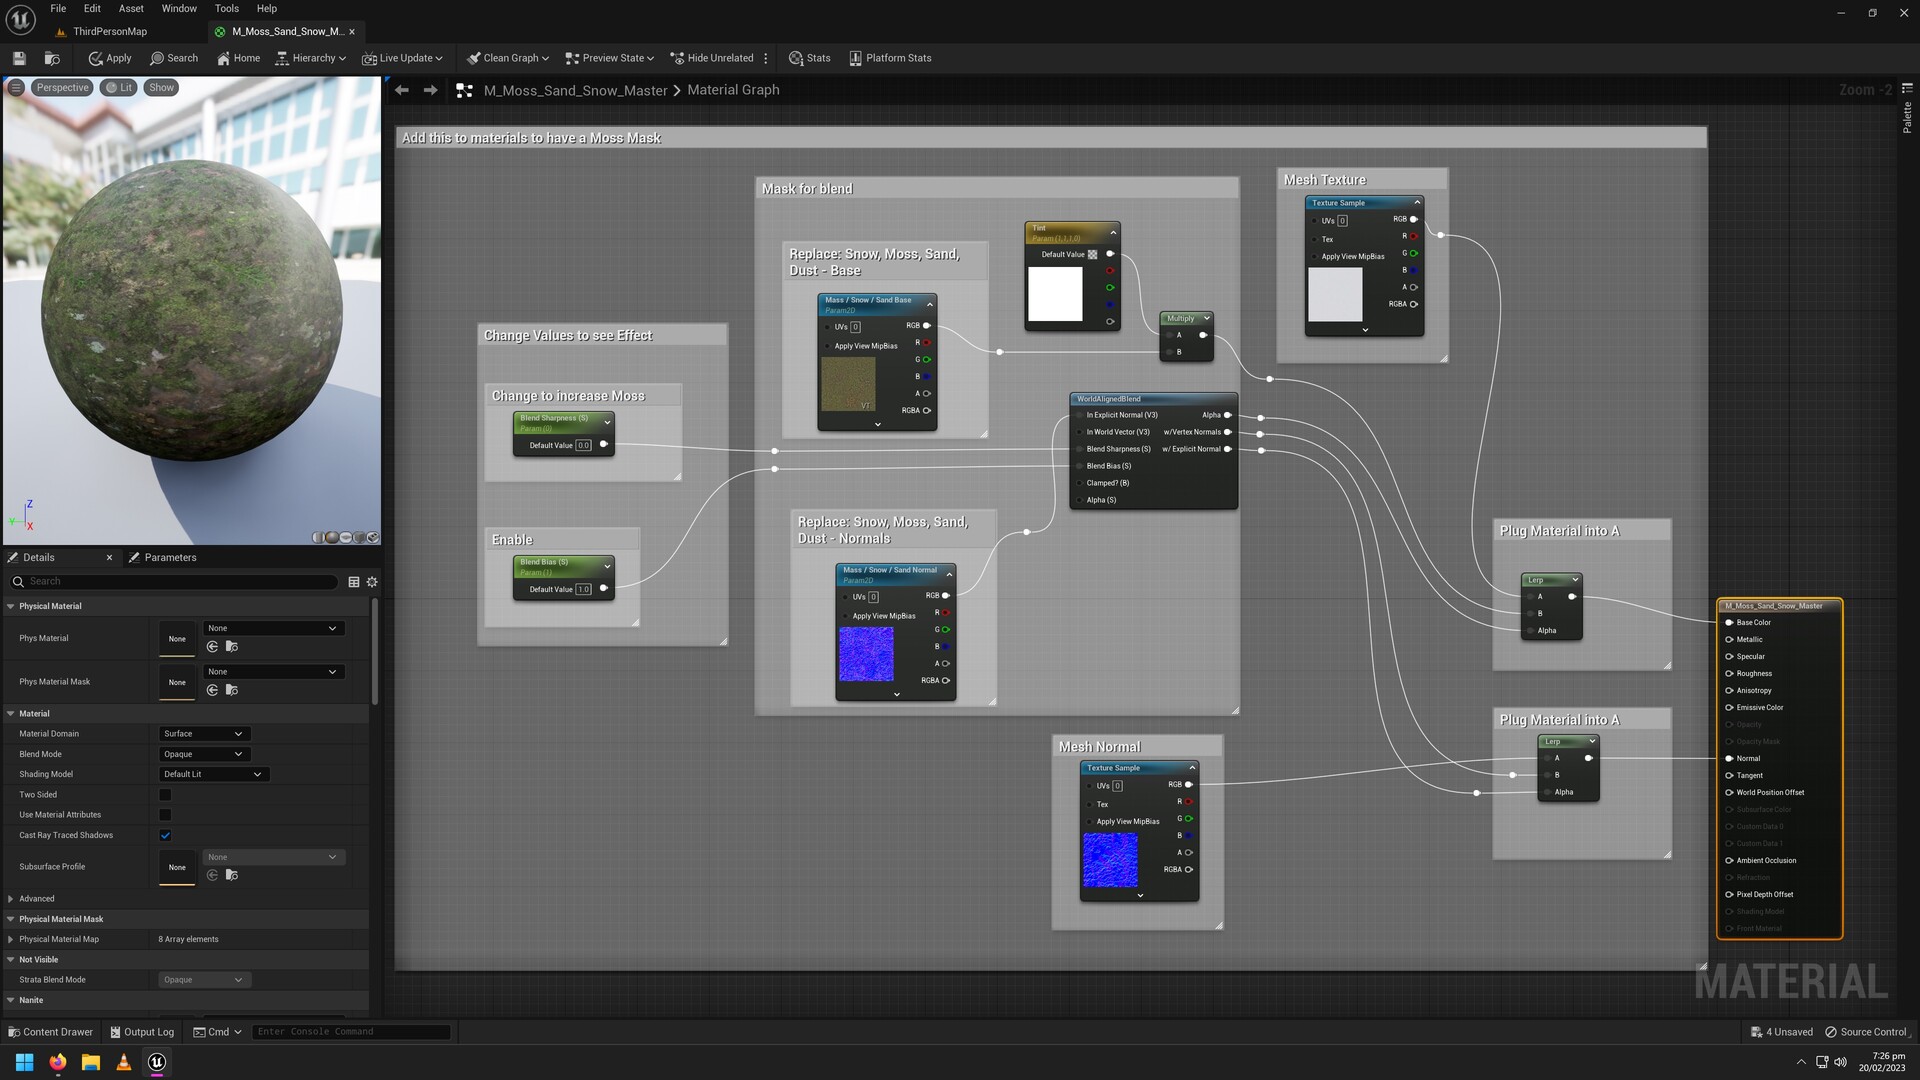
Task: Collapse the Physical Material section
Action: click(x=10, y=606)
